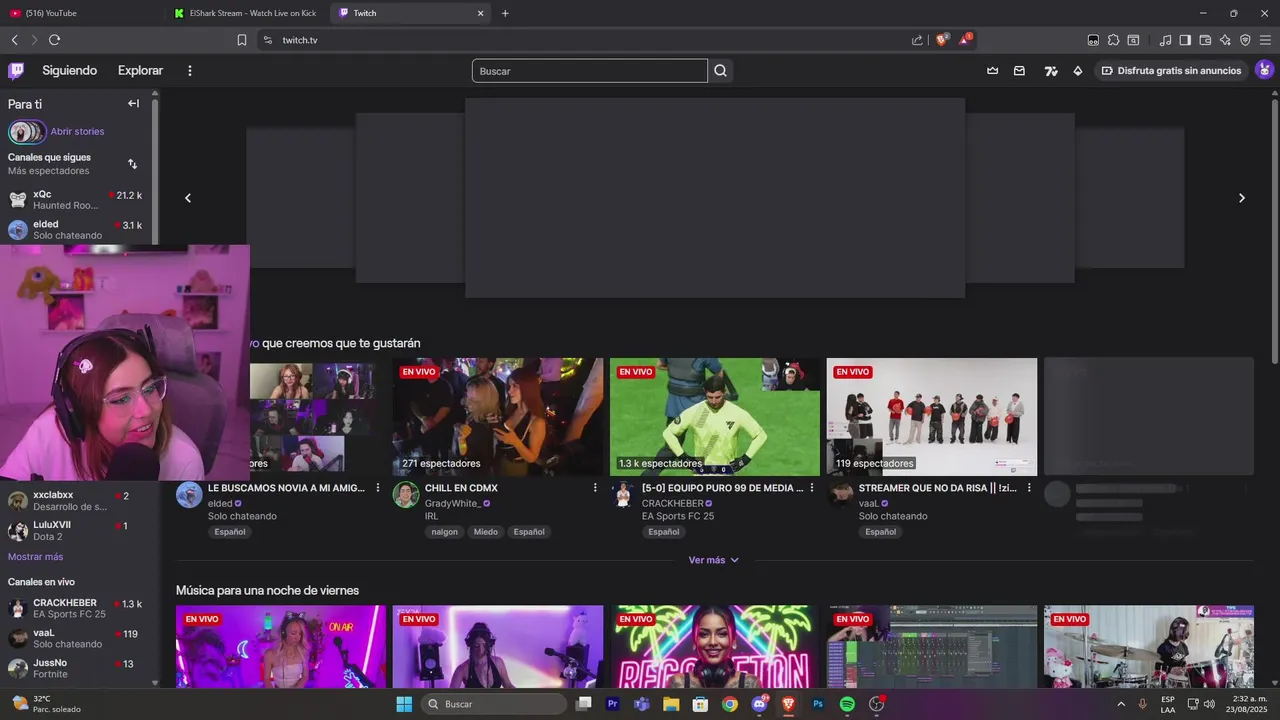Open LuluXVII channel in the sidebar

click(78, 530)
